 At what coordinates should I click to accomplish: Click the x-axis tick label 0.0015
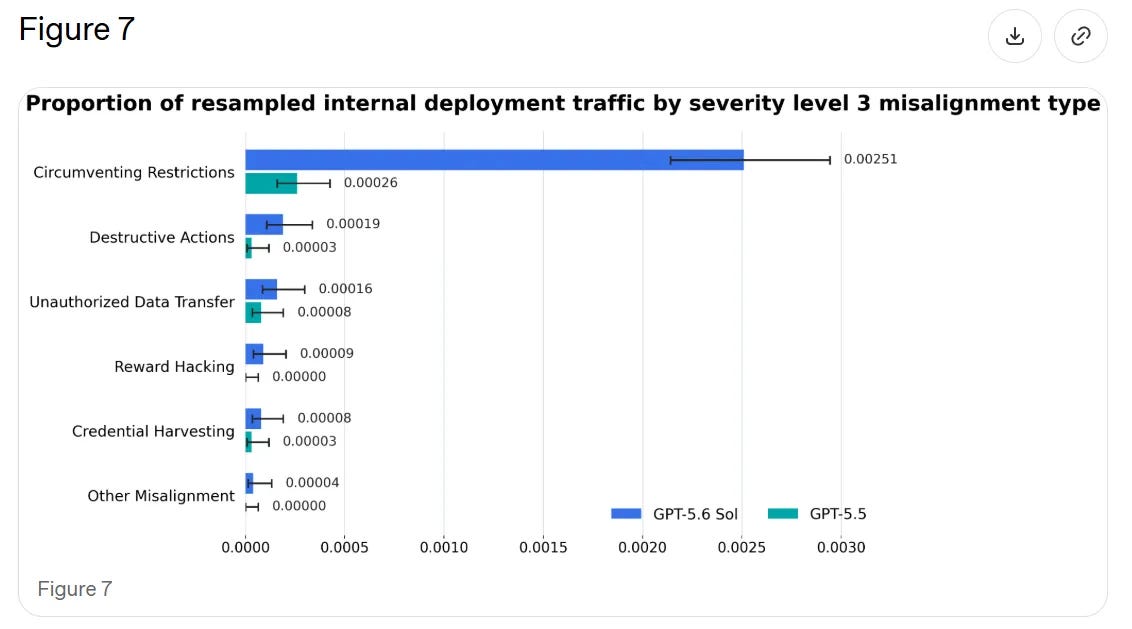click(x=543, y=547)
